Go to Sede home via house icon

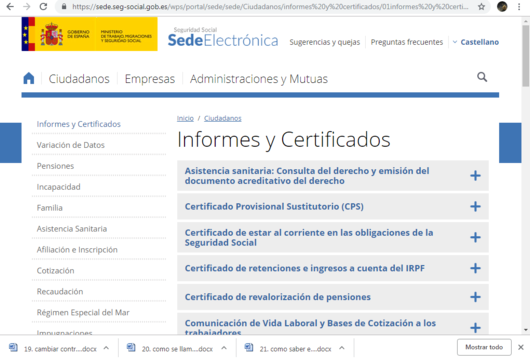pos(29,78)
